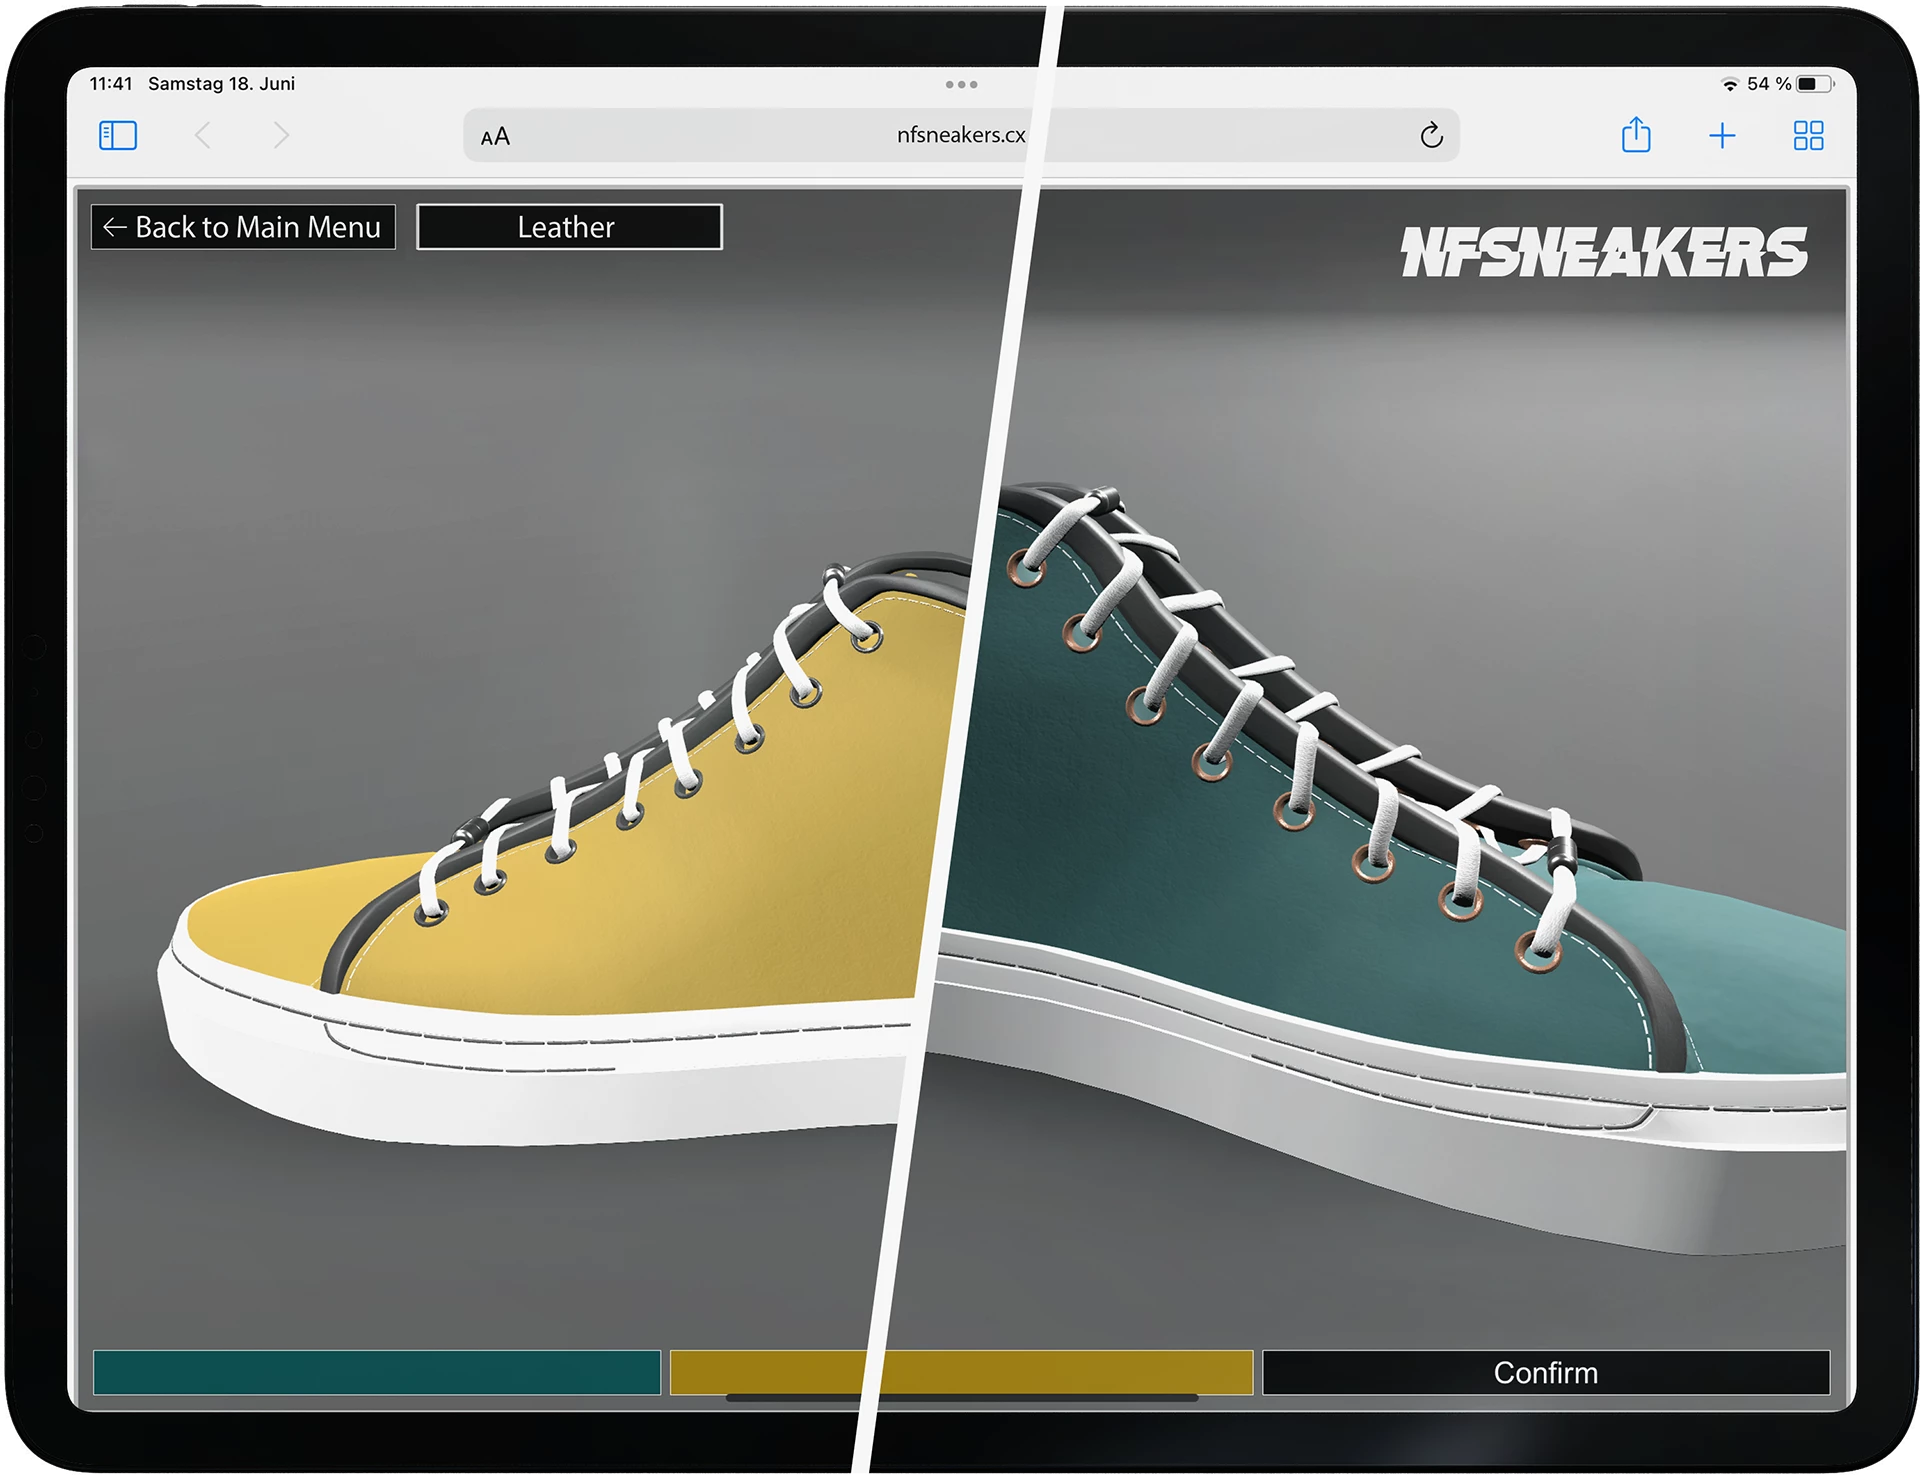Screen dimensions: 1920x1475
Task: Open the share sheet icon
Action: [x=1636, y=135]
